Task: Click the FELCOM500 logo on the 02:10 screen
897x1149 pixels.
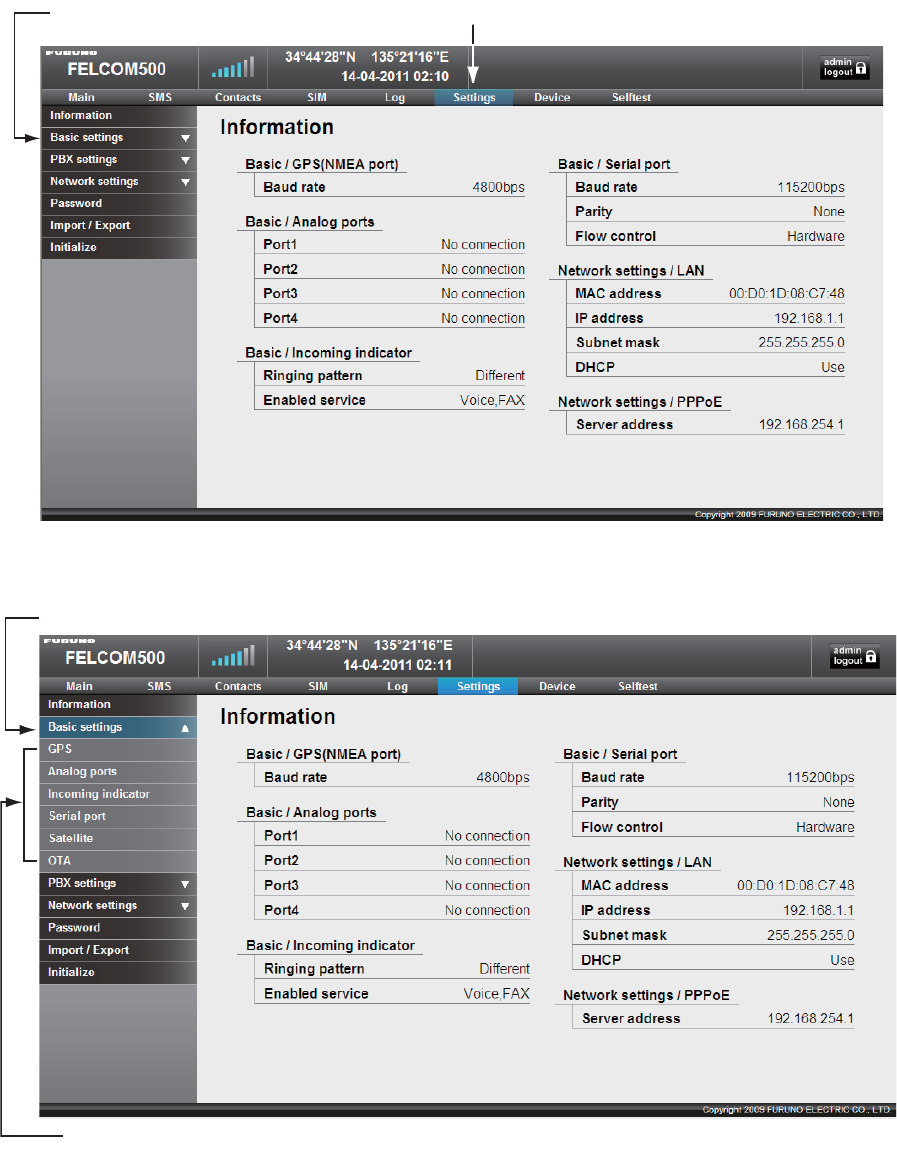Action: click(117, 69)
